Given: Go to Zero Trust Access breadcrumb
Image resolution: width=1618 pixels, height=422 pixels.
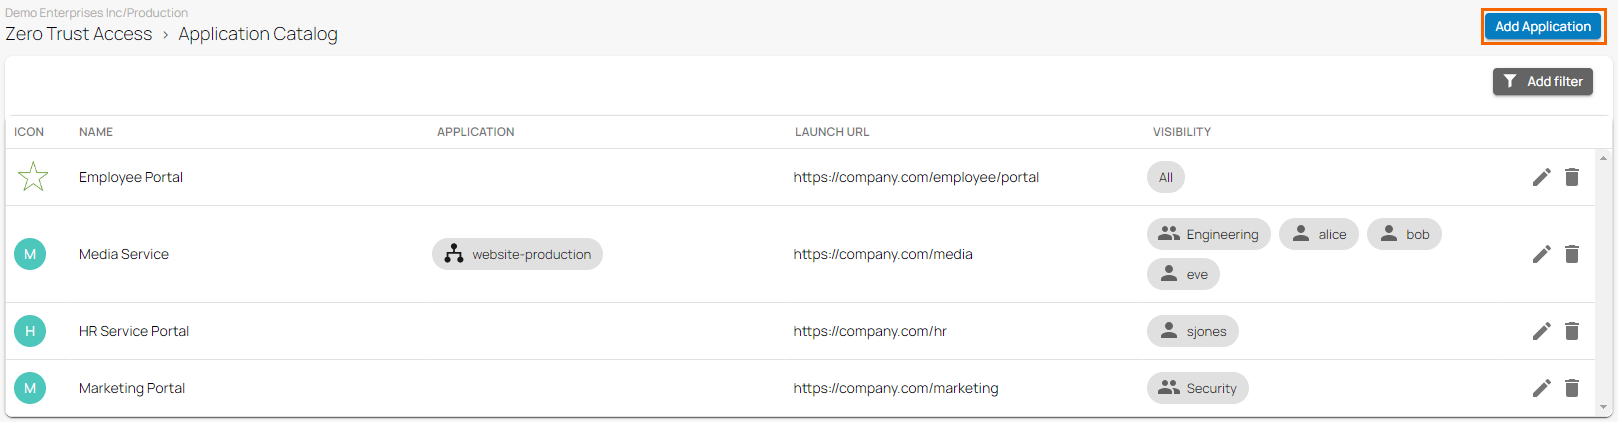Looking at the screenshot, I should point(79,34).
